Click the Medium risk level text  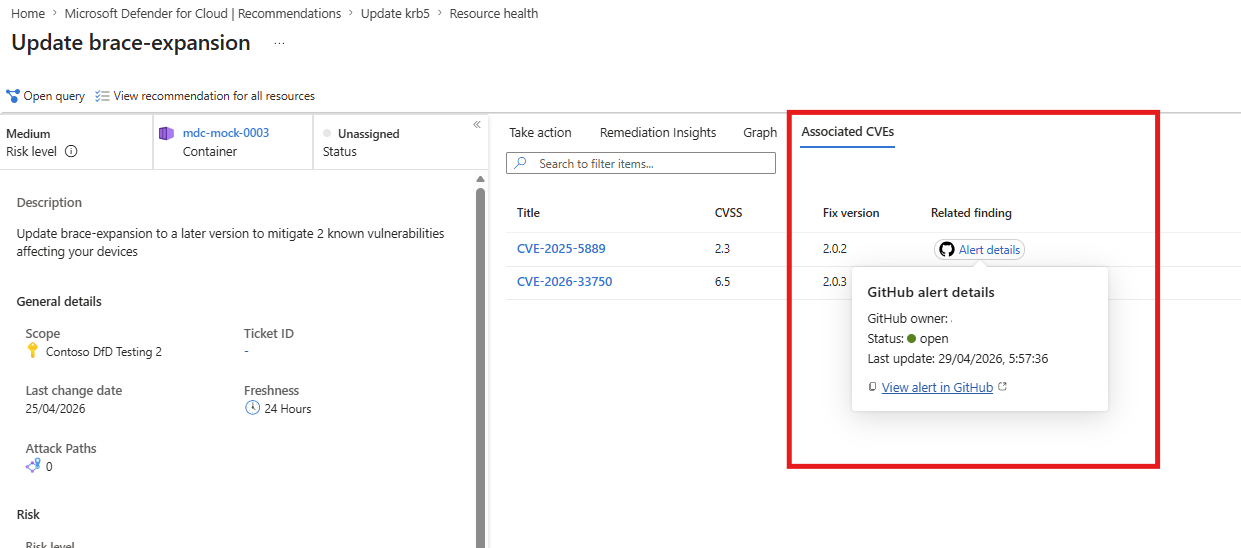pos(28,133)
